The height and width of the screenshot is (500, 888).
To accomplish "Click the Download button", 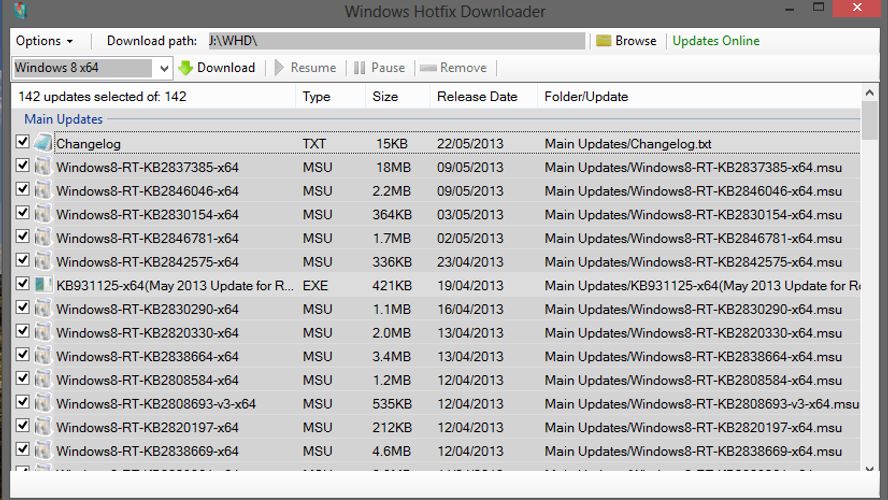I will pyautogui.click(x=217, y=68).
